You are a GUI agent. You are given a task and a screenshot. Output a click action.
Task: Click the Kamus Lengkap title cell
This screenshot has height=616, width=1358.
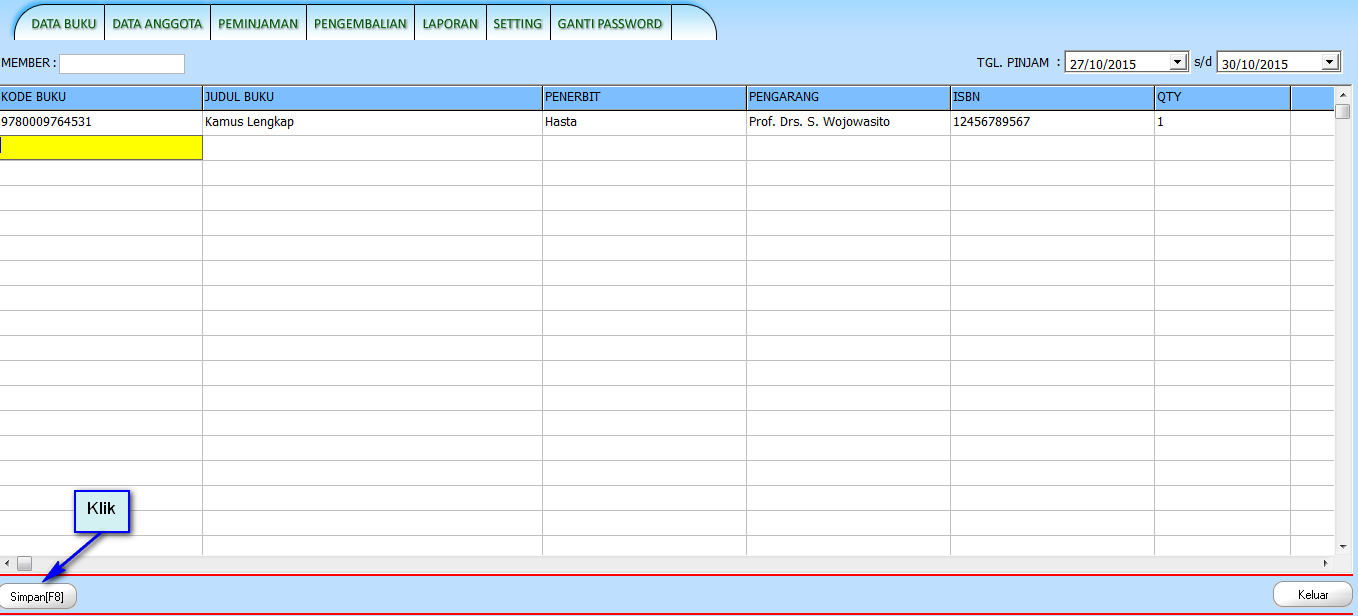pyautogui.click(x=372, y=122)
